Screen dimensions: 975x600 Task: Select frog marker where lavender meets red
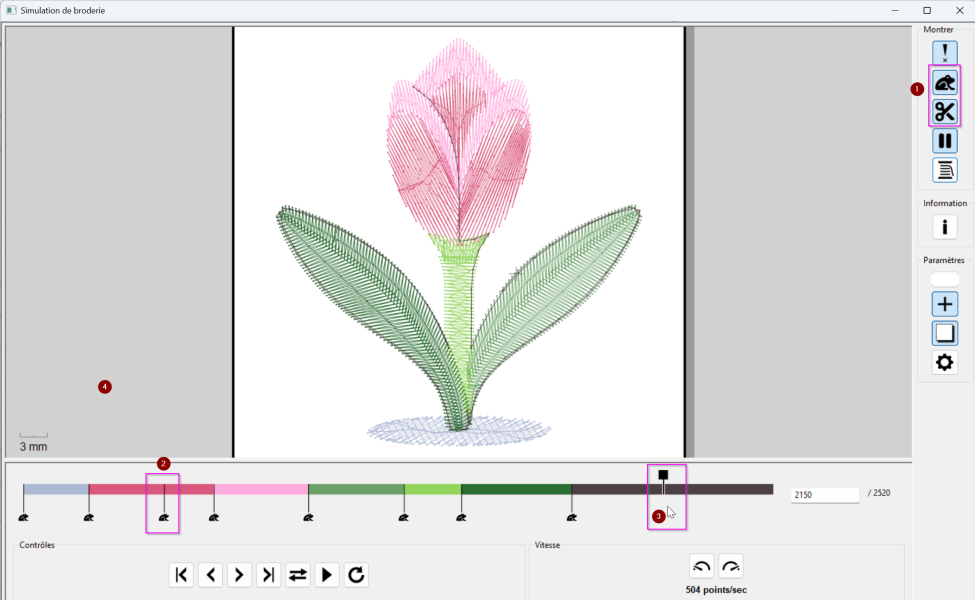point(89,517)
